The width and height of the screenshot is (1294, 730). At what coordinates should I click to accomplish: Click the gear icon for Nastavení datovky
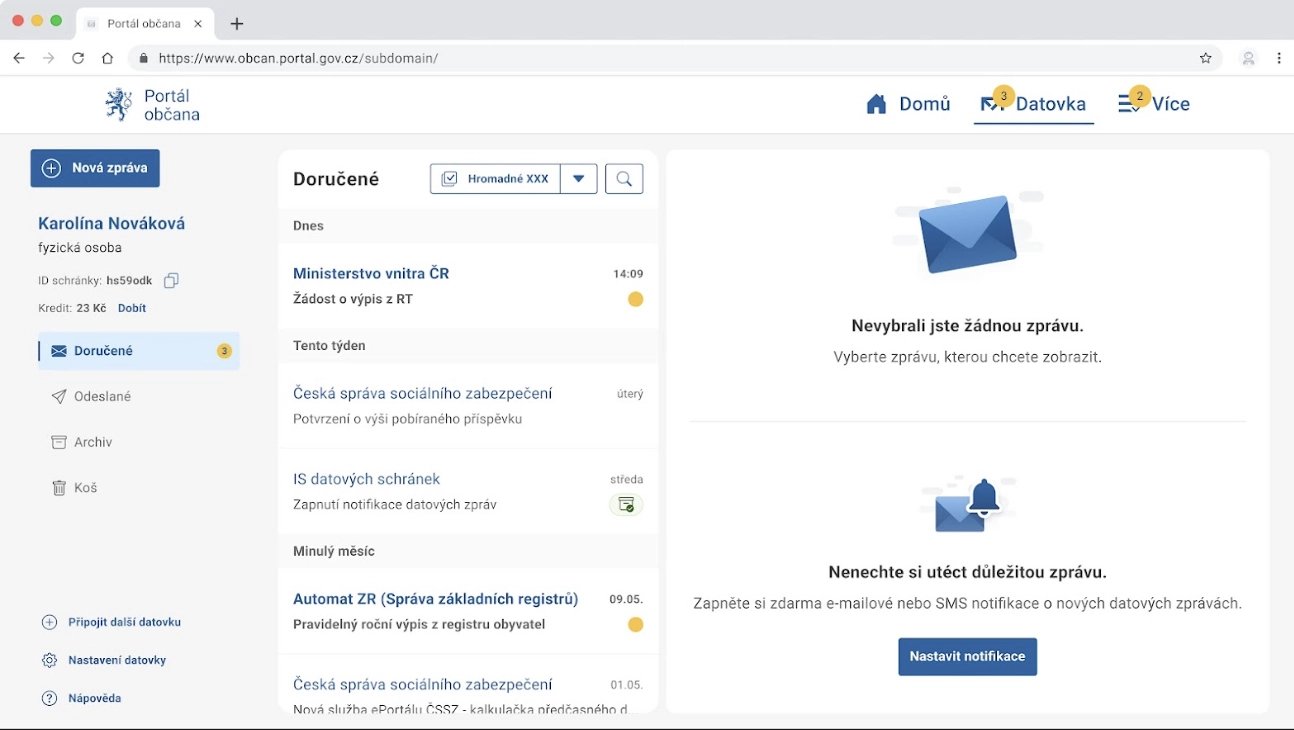coord(49,660)
